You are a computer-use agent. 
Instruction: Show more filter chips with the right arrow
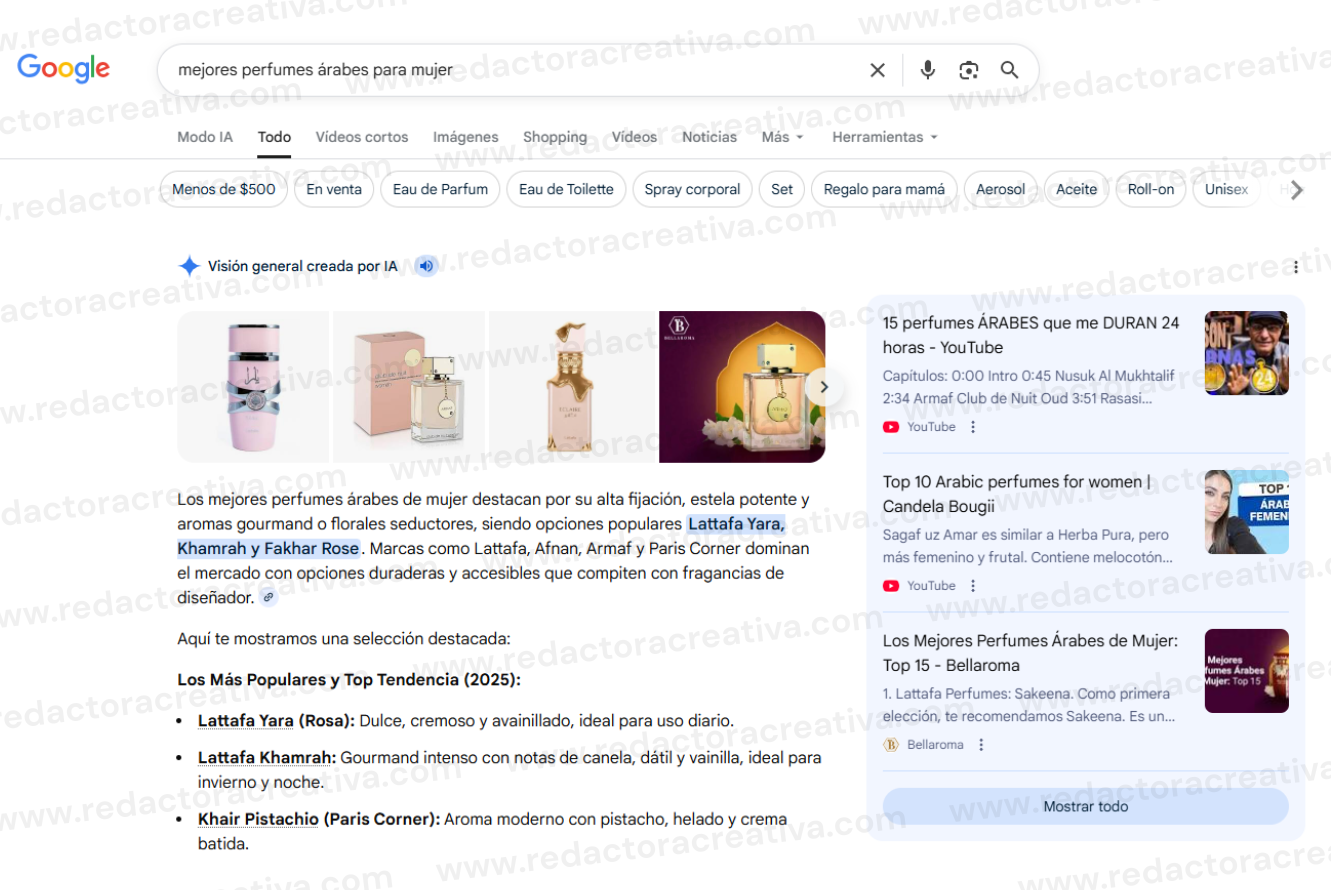click(1297, 190)
